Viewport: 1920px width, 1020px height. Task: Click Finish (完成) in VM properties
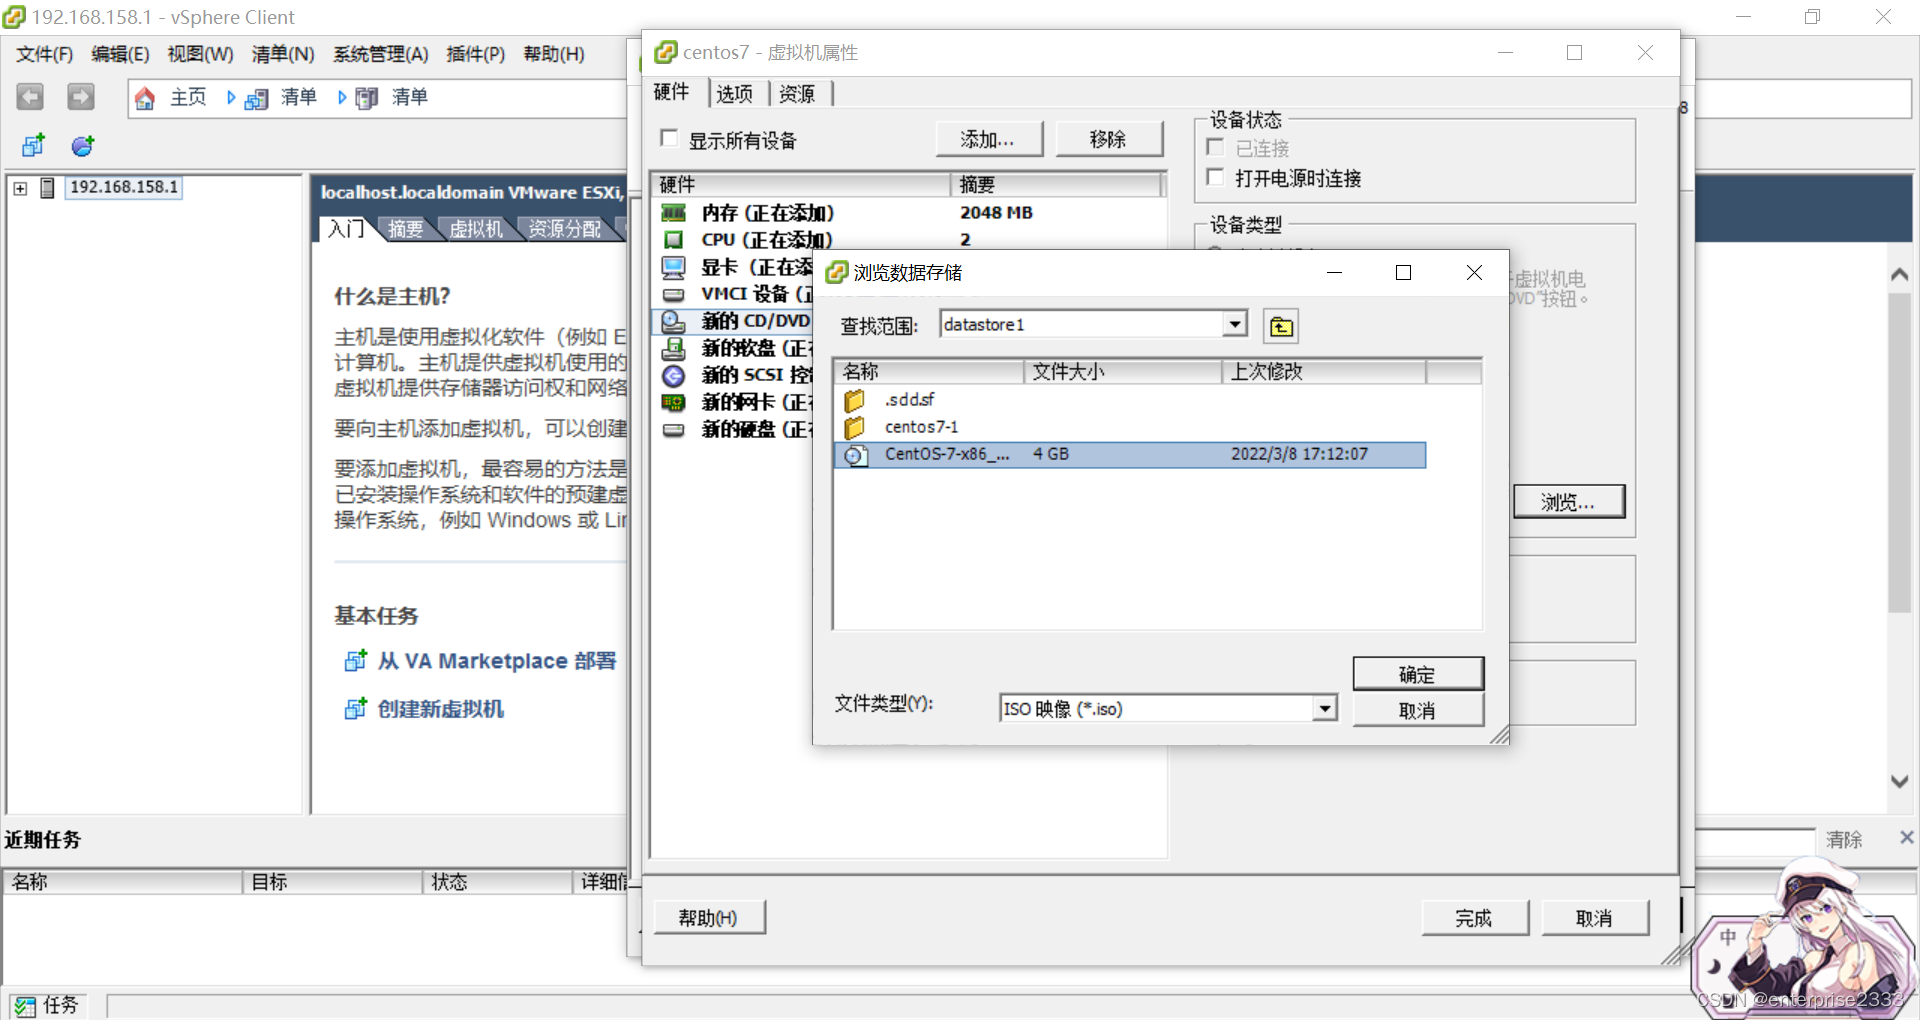(1475, 918)
